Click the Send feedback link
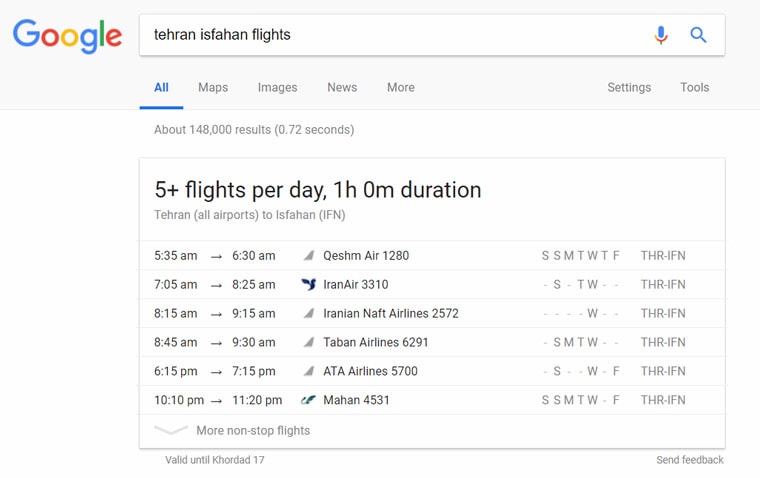760x478 pixels. click(x=690, y=460)
